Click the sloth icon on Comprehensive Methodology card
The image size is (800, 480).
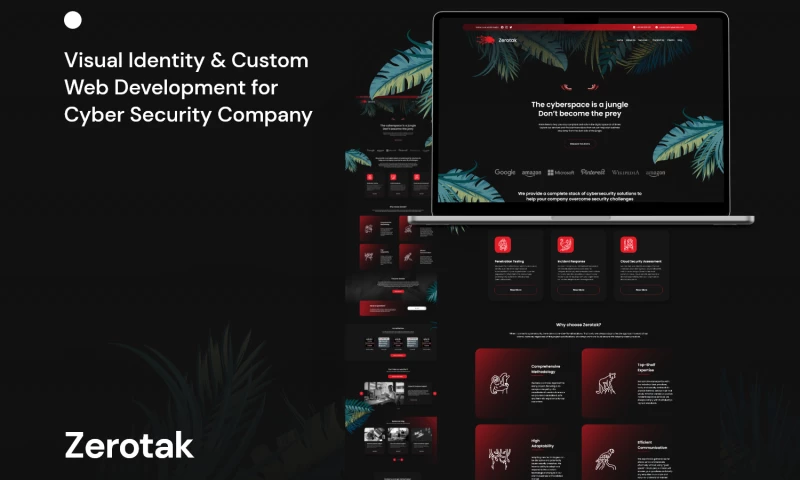(x=499, y=384)
